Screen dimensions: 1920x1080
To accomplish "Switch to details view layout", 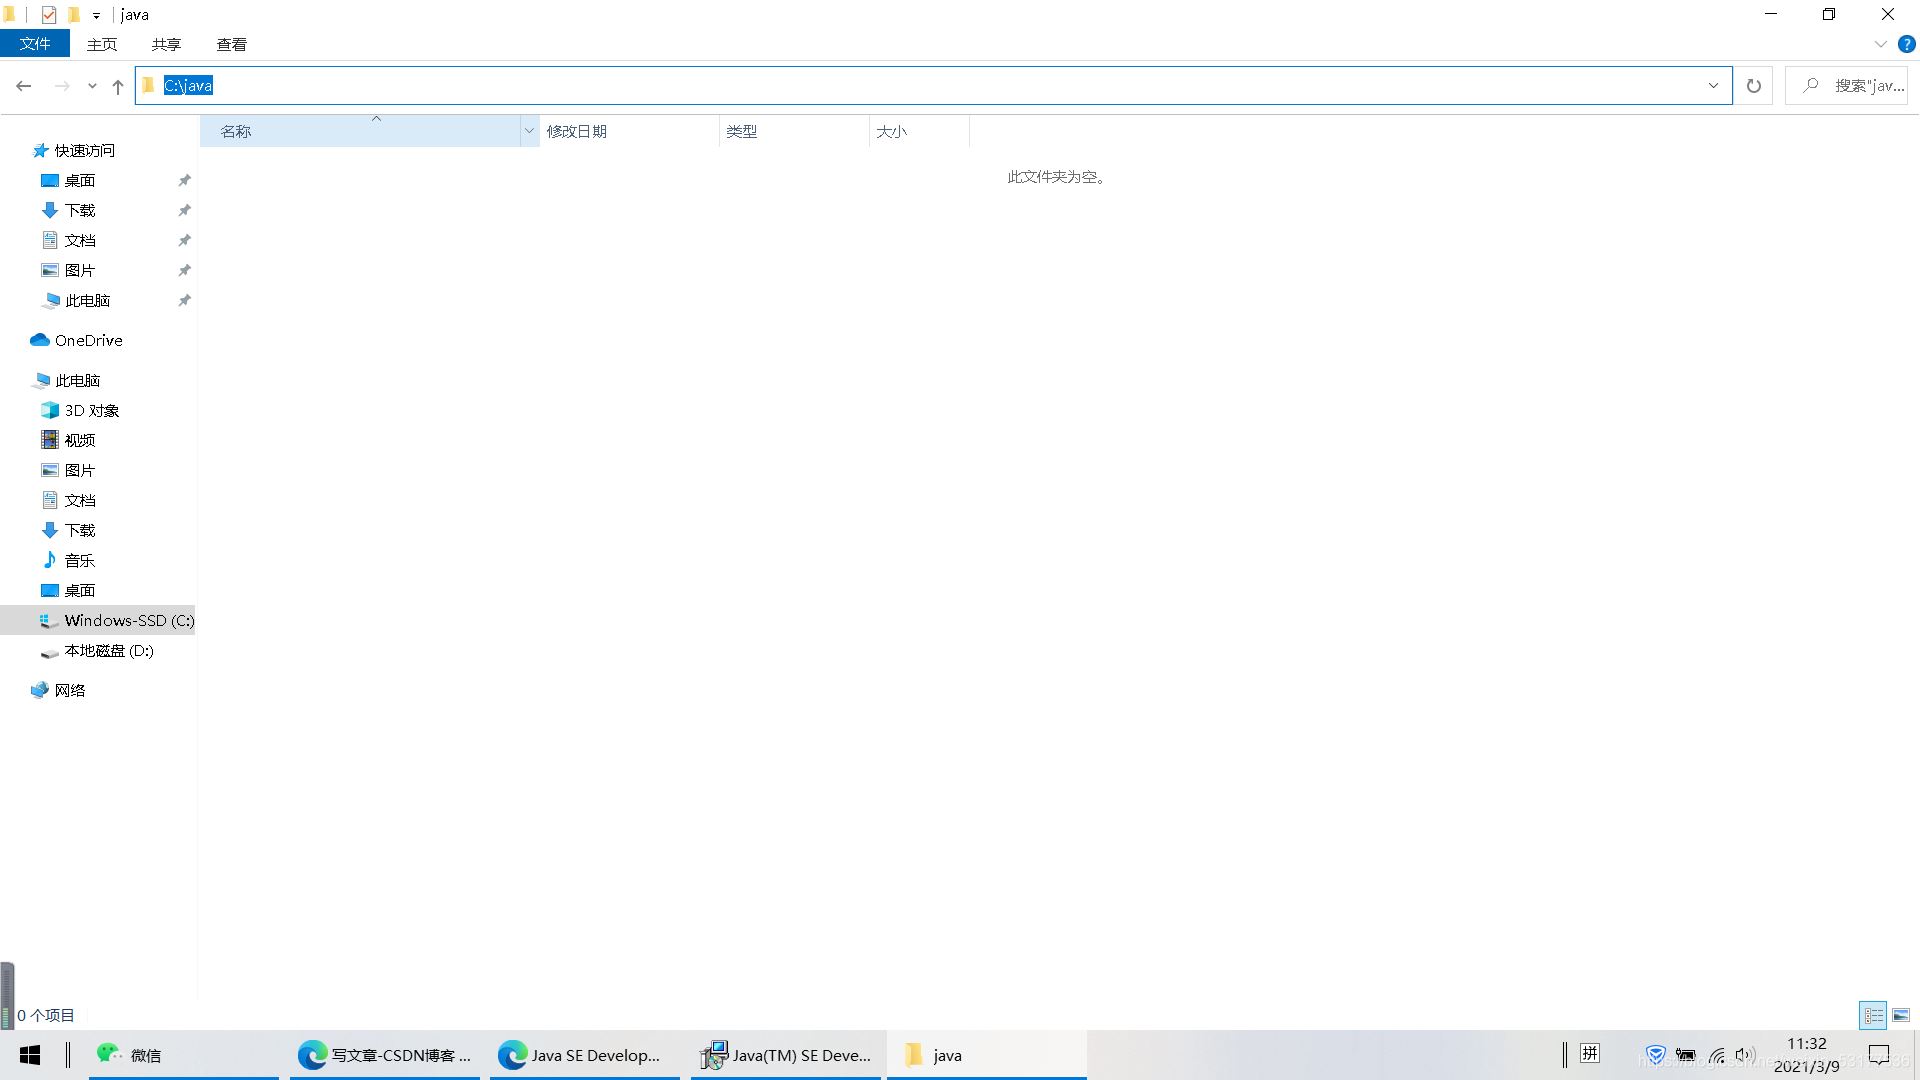I will click(1873, 1015).
